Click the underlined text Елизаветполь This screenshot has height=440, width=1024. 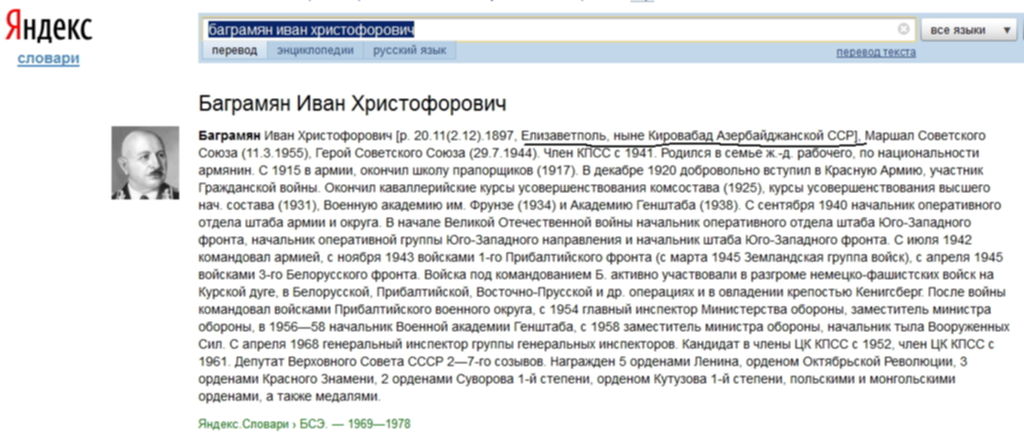pyautogui.click(x=567, y=134)
